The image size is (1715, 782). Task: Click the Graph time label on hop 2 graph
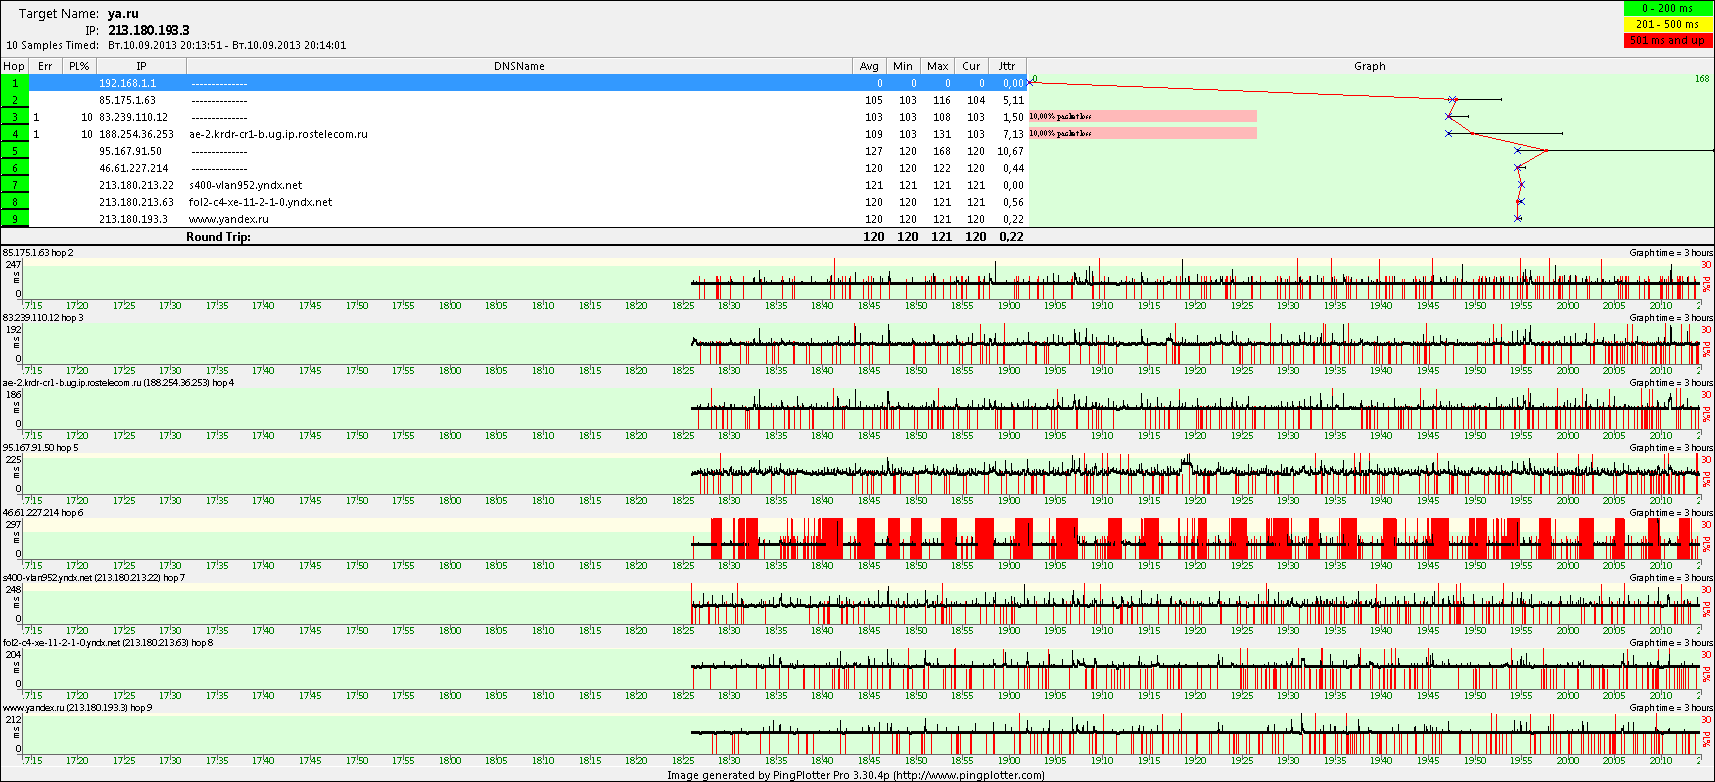click(1670, 253)
